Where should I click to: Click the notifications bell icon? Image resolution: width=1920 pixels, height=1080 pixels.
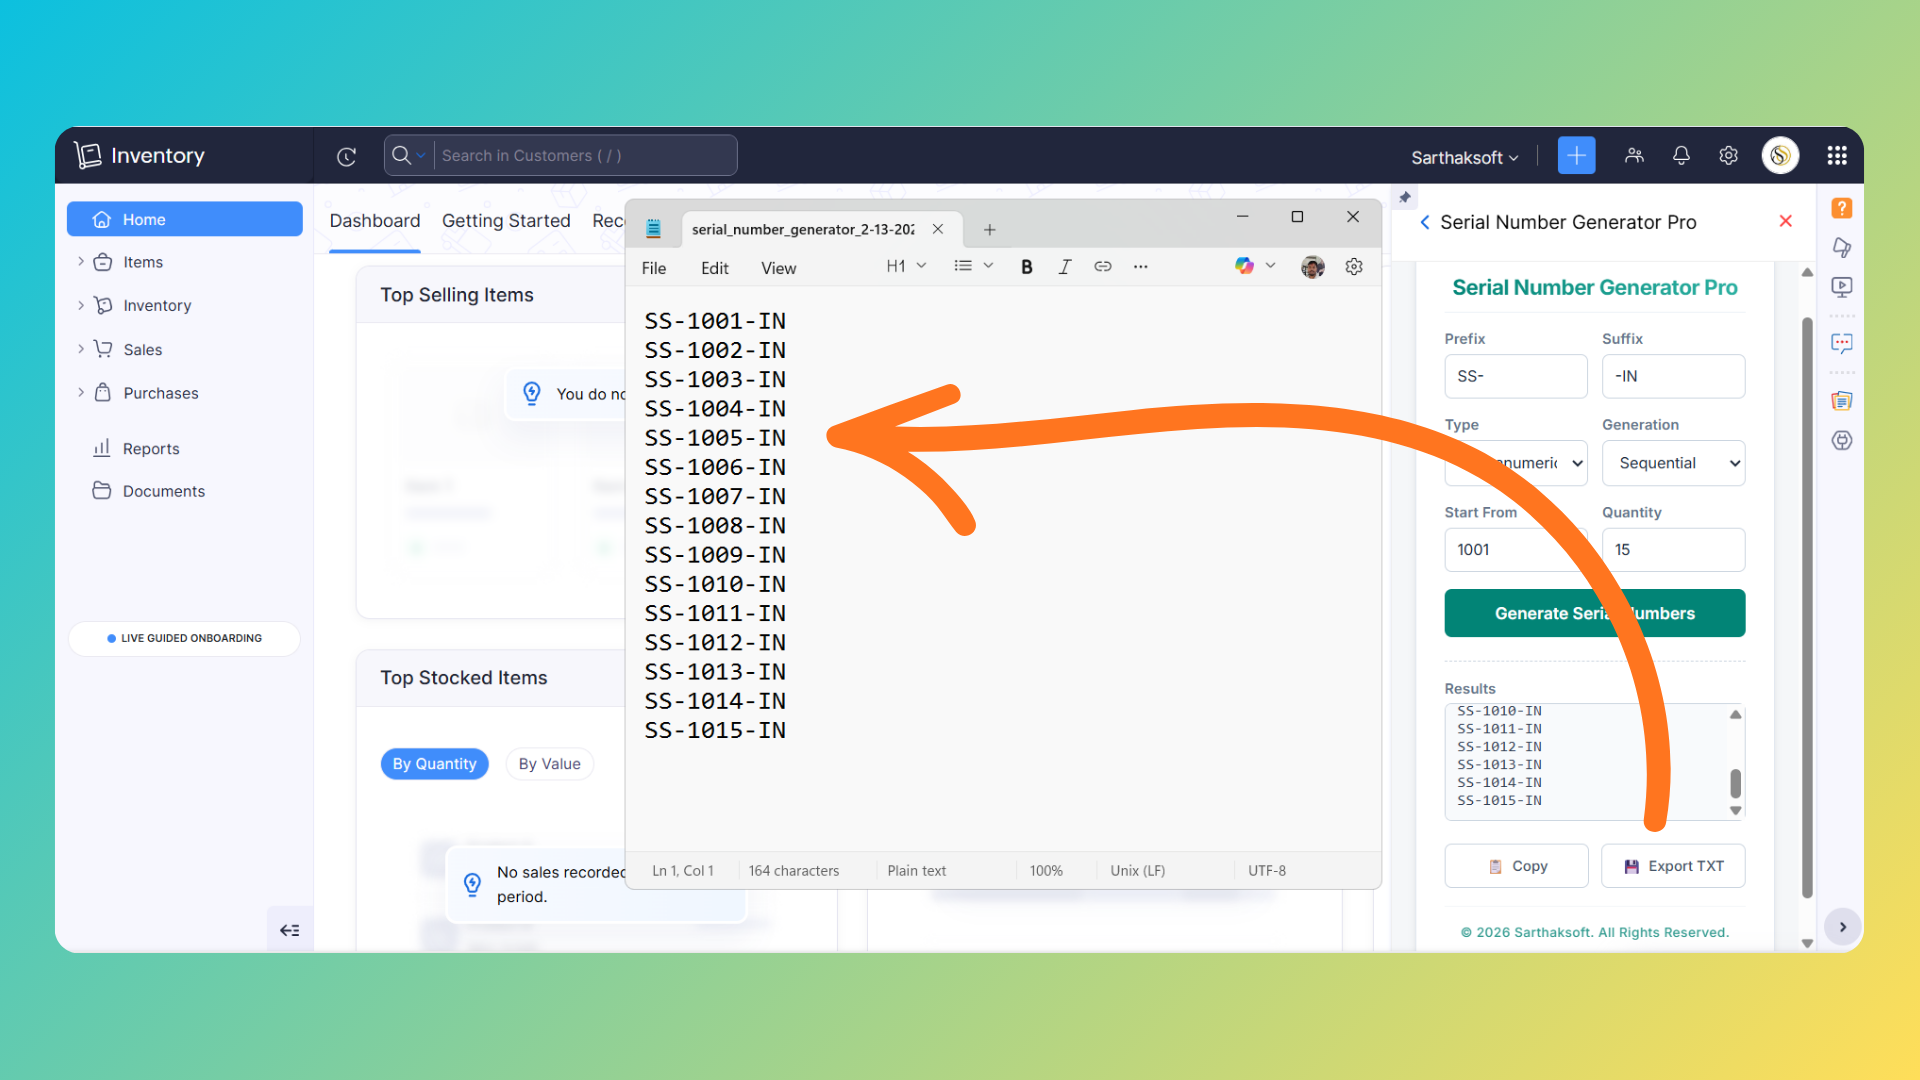click(1681, 155)
